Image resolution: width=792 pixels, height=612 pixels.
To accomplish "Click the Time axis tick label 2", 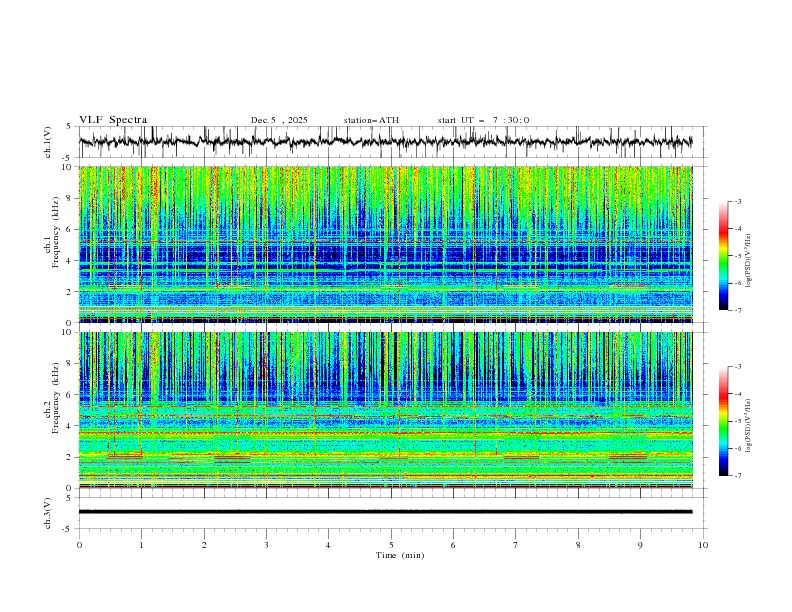I will [x=204, y=545].
